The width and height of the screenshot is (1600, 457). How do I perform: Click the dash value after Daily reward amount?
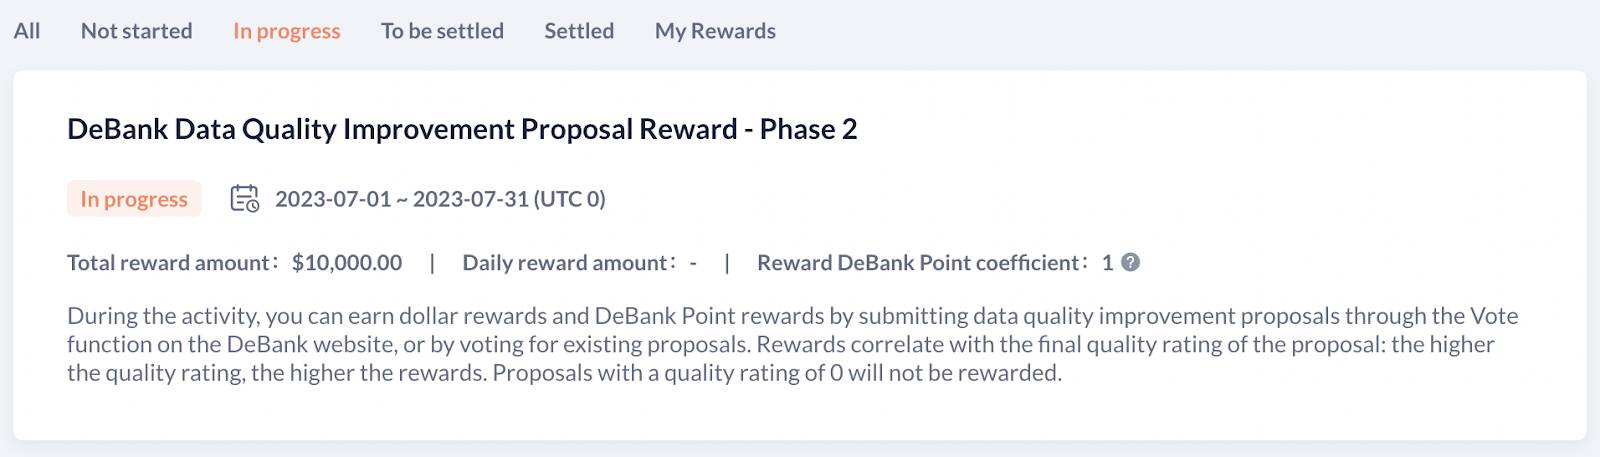tap(693, 263)
